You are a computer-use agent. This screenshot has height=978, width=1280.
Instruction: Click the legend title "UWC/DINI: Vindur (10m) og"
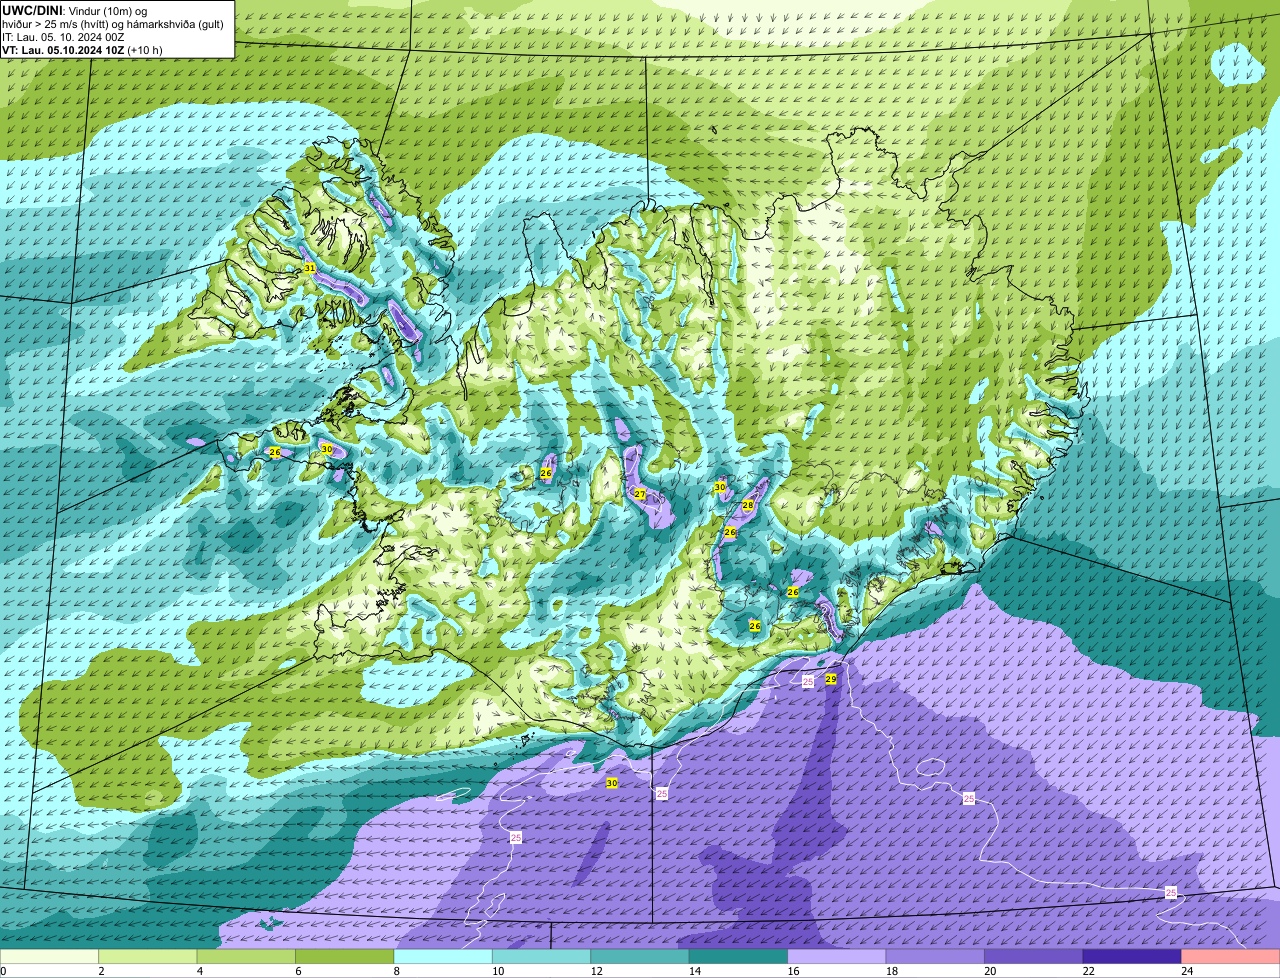[x=74, y=11]
